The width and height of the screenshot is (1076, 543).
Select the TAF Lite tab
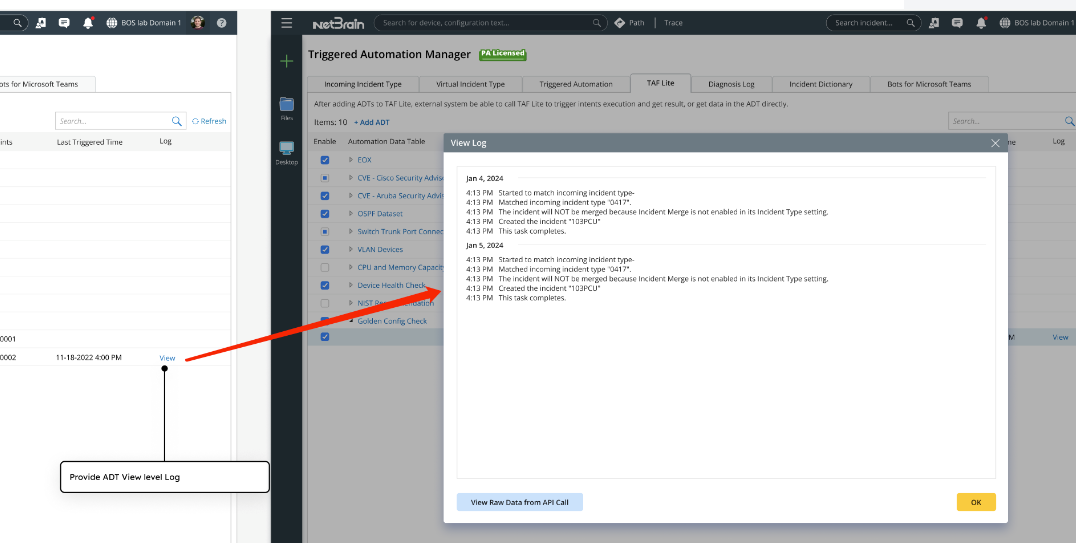(x=660, y=83)
